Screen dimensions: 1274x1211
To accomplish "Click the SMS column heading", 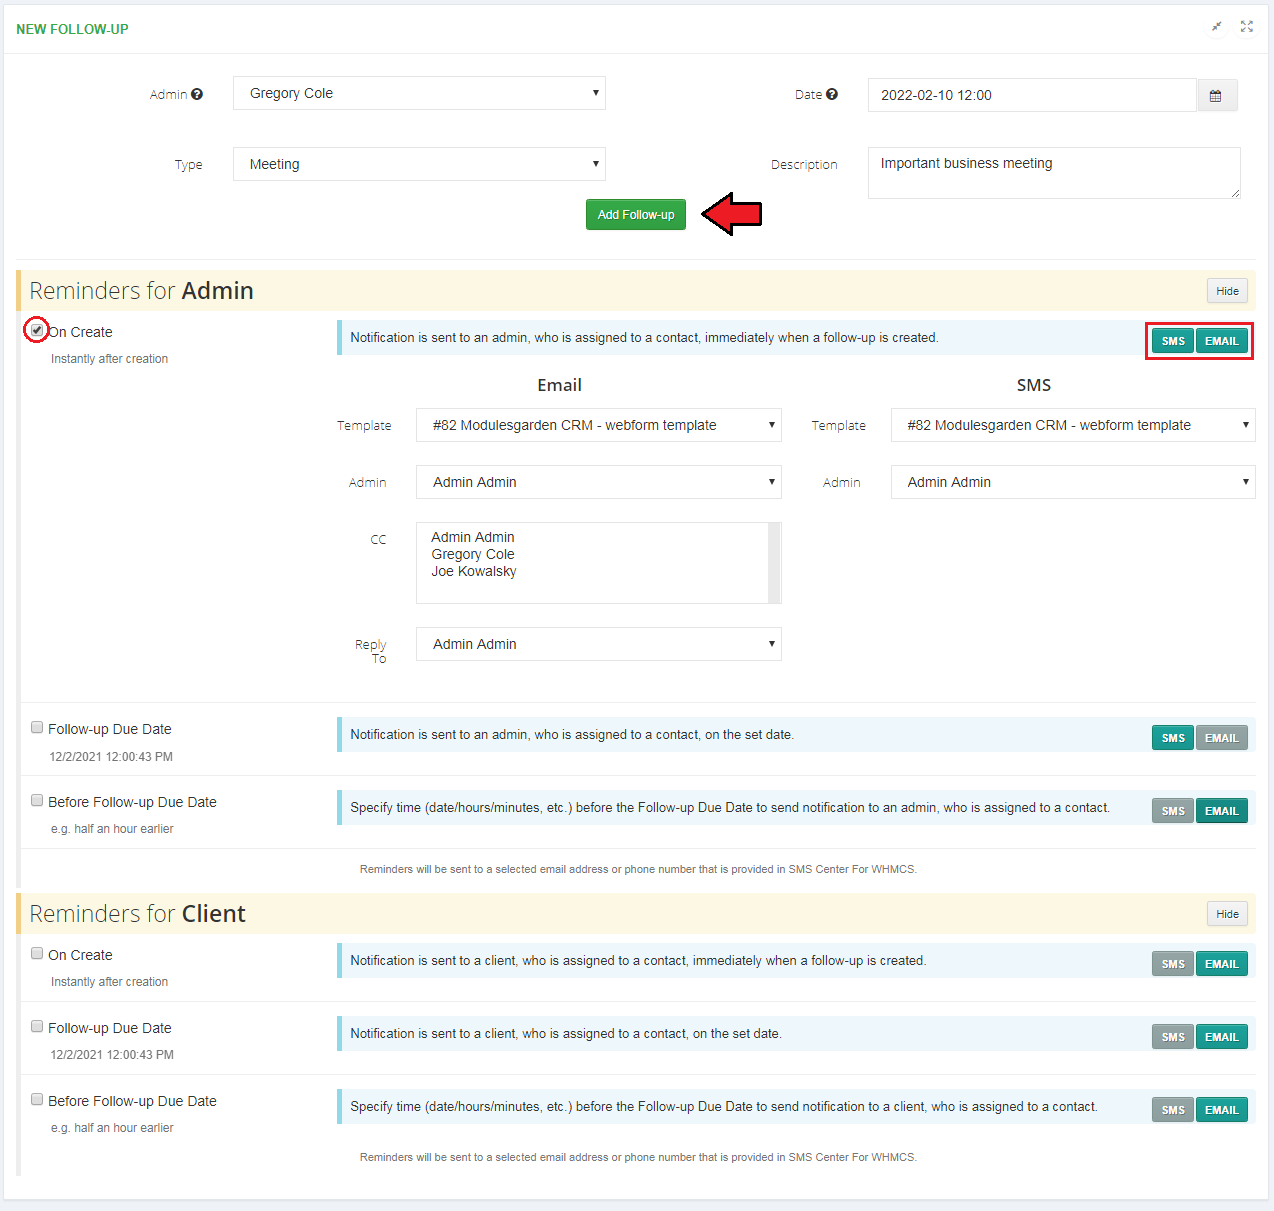I will click(1034, 385).
